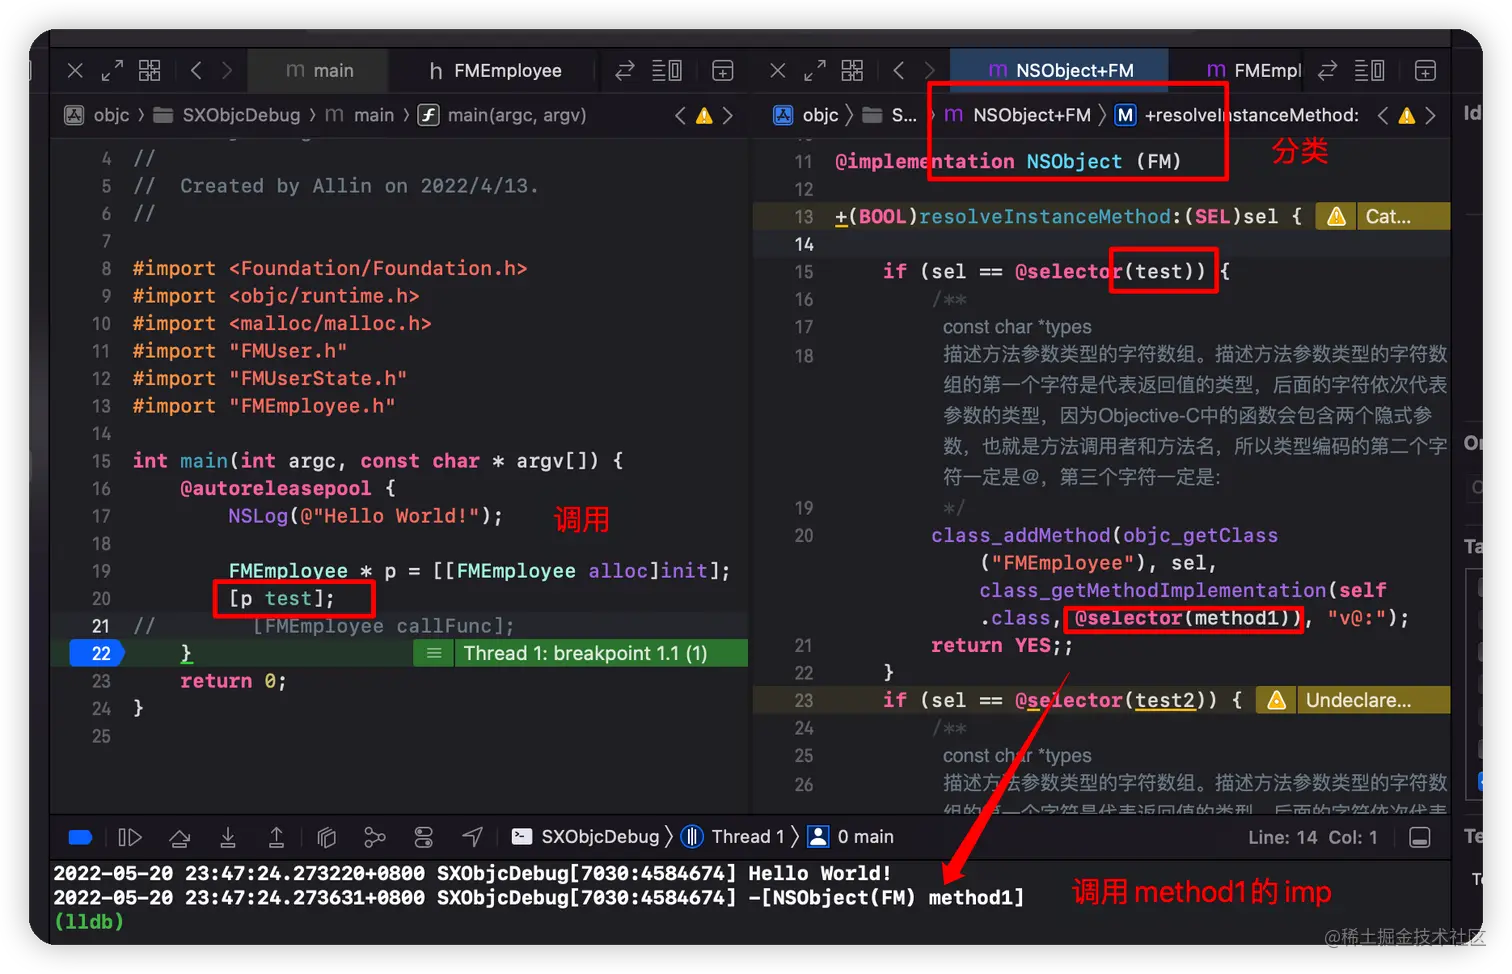Expand the right editor to full view

815,70
